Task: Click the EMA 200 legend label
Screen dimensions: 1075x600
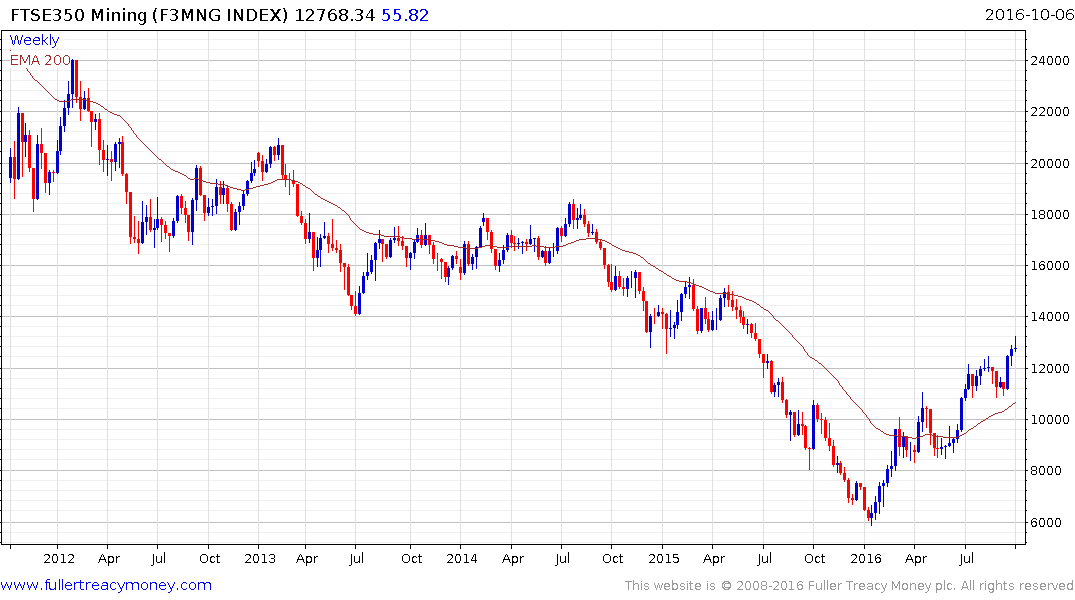Action: point(40,60)
